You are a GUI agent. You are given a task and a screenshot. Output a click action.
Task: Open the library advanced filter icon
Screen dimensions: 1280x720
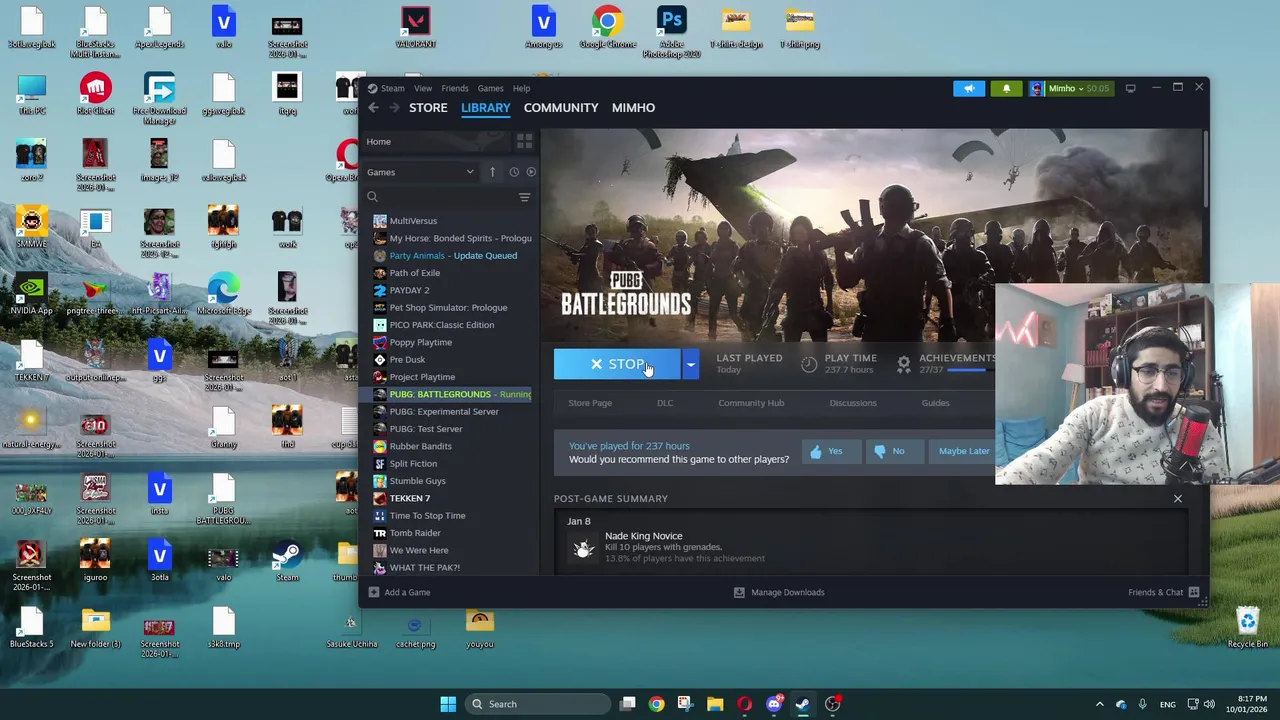point(524,197)
